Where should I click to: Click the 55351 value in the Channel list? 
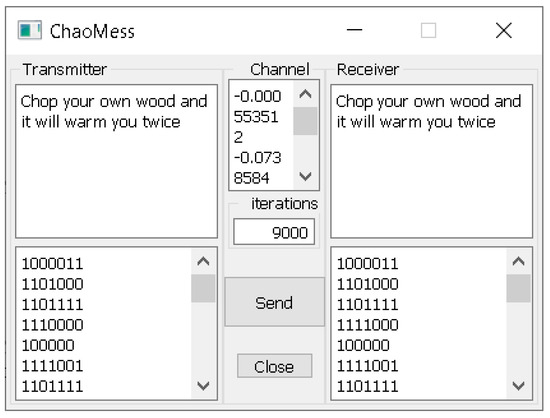click(x=256, y=116)
